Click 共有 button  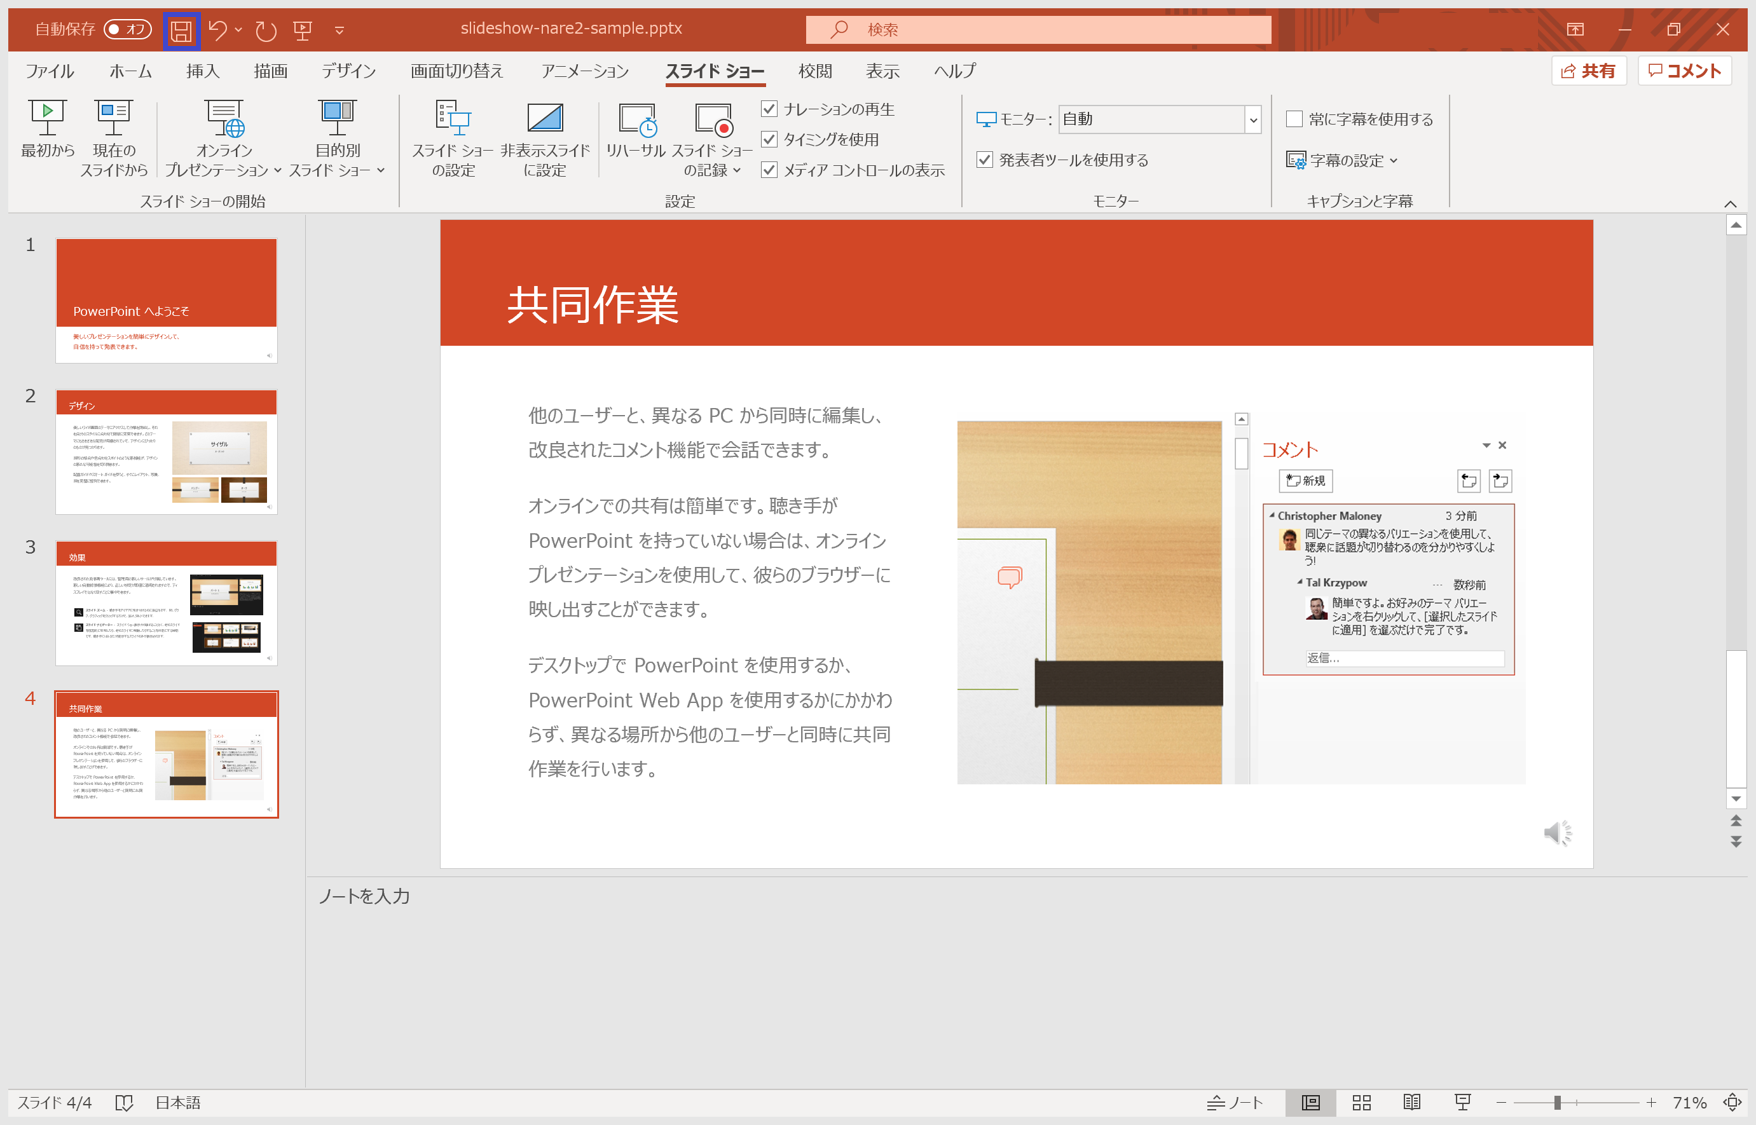click(x=1588, y=71)
